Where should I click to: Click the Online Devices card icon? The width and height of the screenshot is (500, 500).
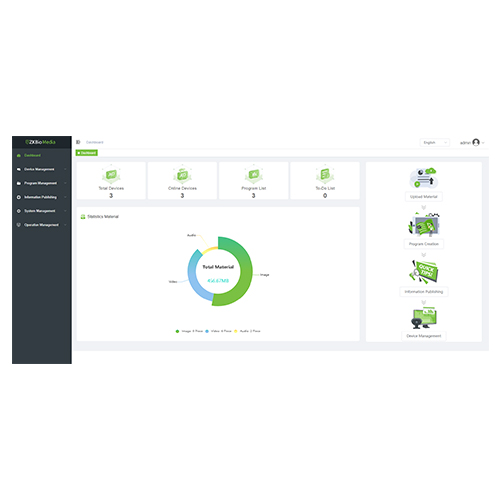click(182, 174)
